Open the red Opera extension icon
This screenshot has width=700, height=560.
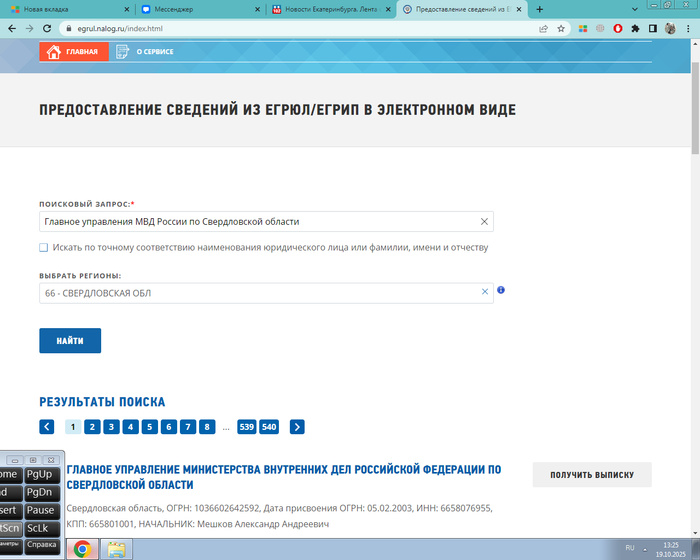(x=618, y=29)
